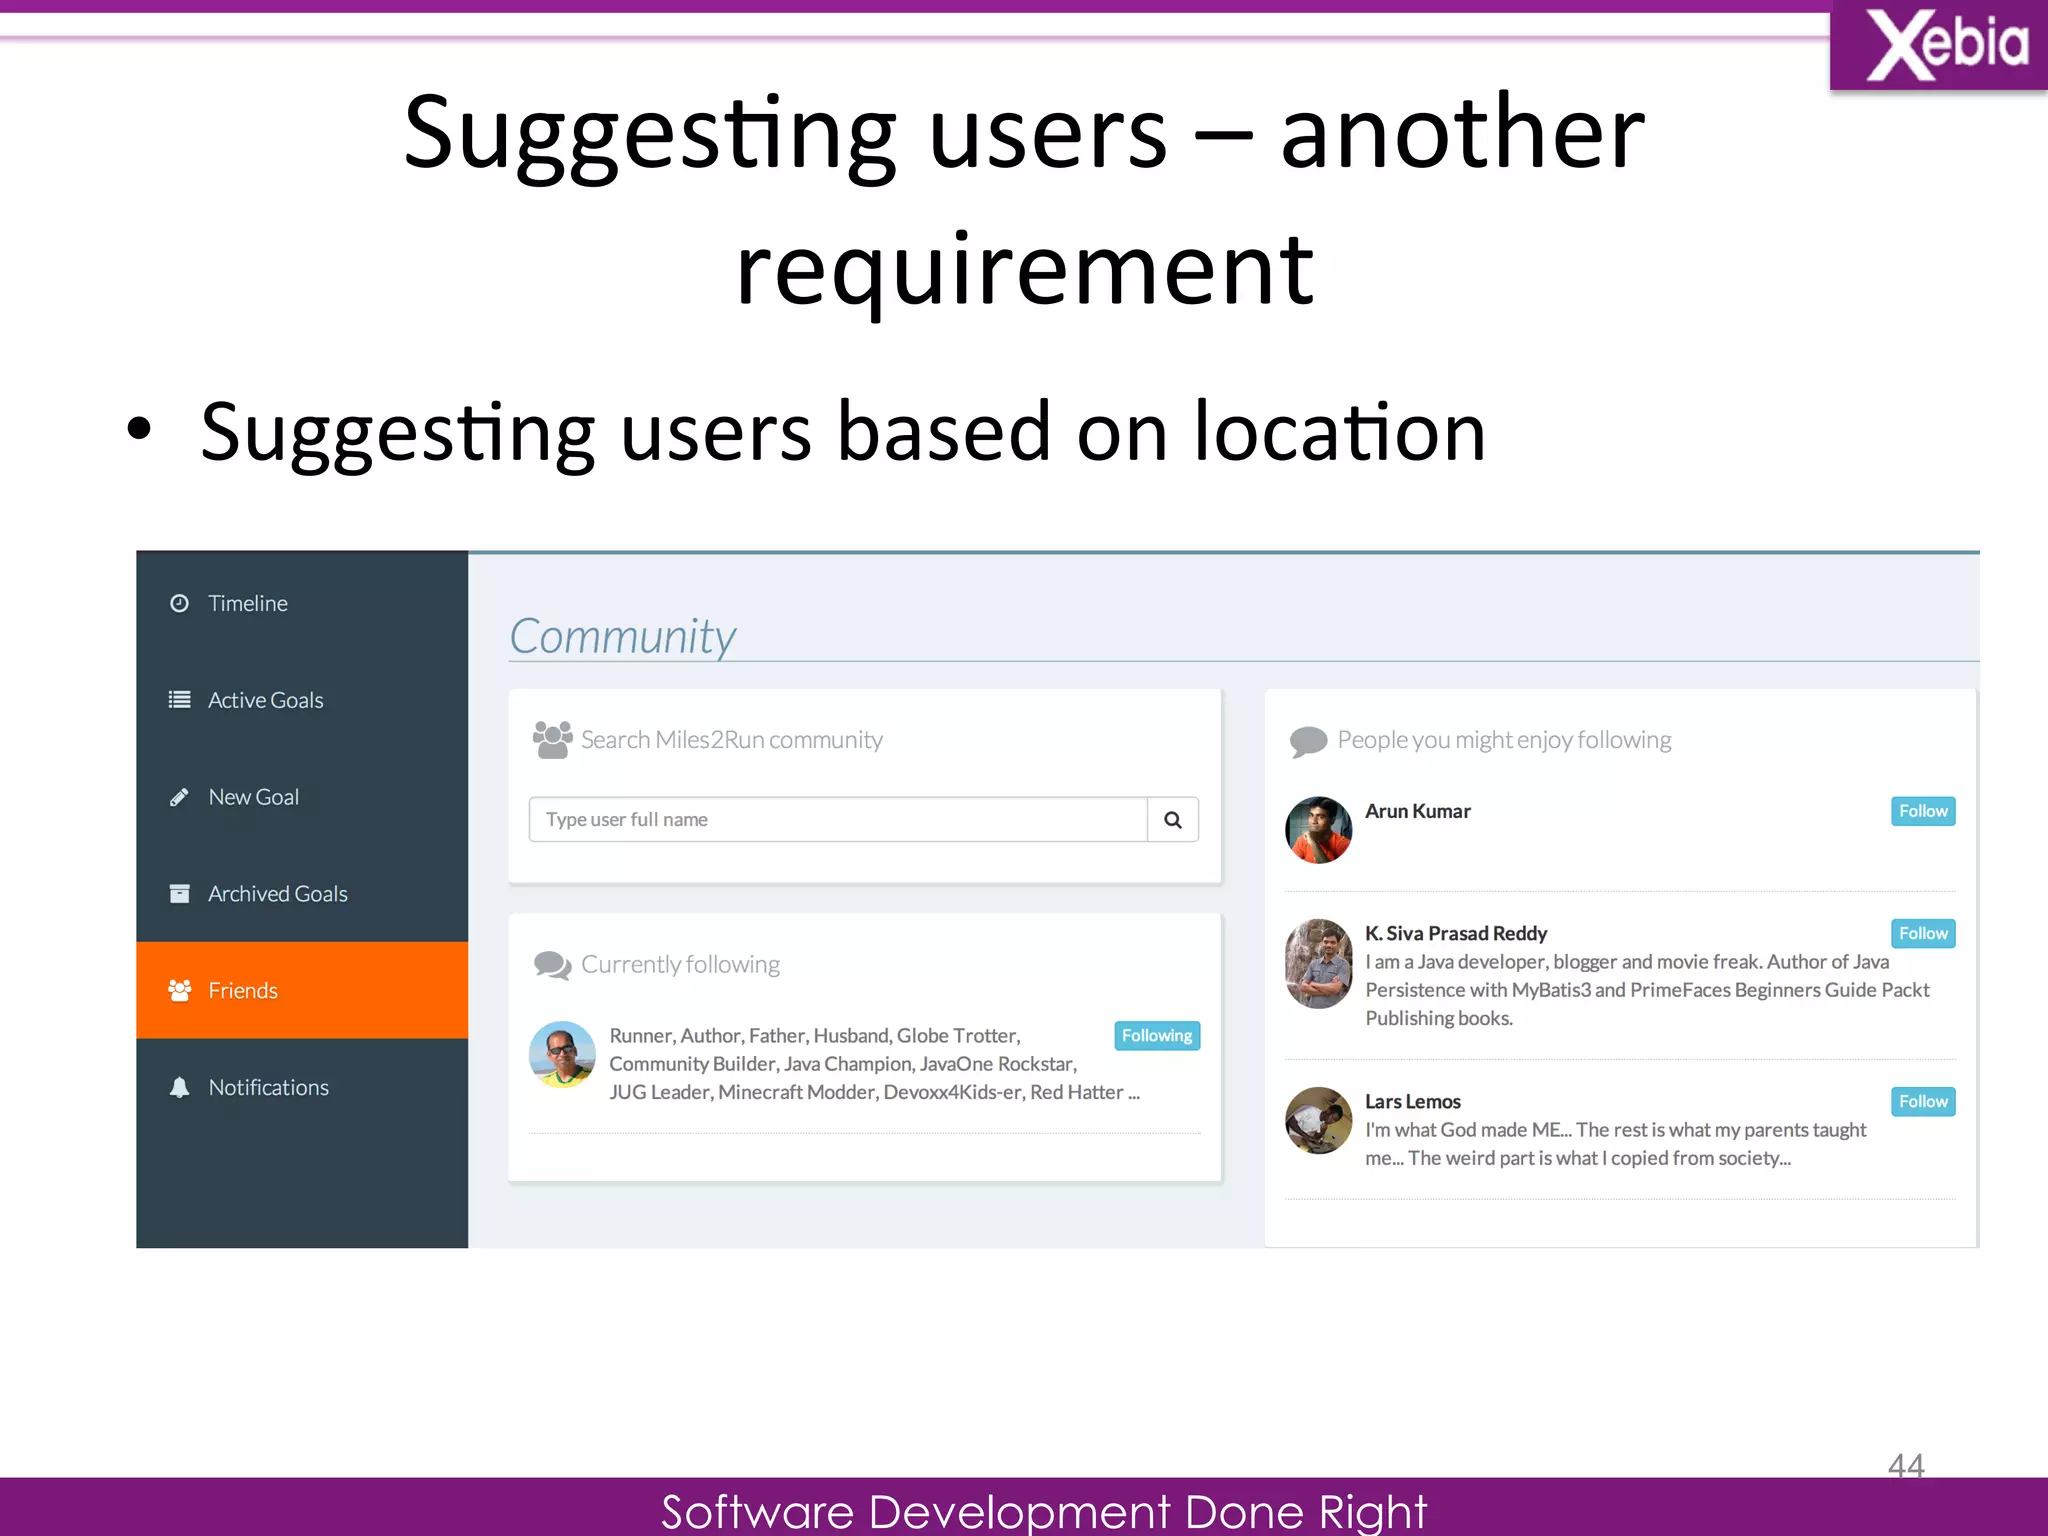Image resolution: width=2048 pixels, height=1536 pixels.
Task: Follow K. Siva Prasad Reddy
Action: click(x=1922, y=933)
